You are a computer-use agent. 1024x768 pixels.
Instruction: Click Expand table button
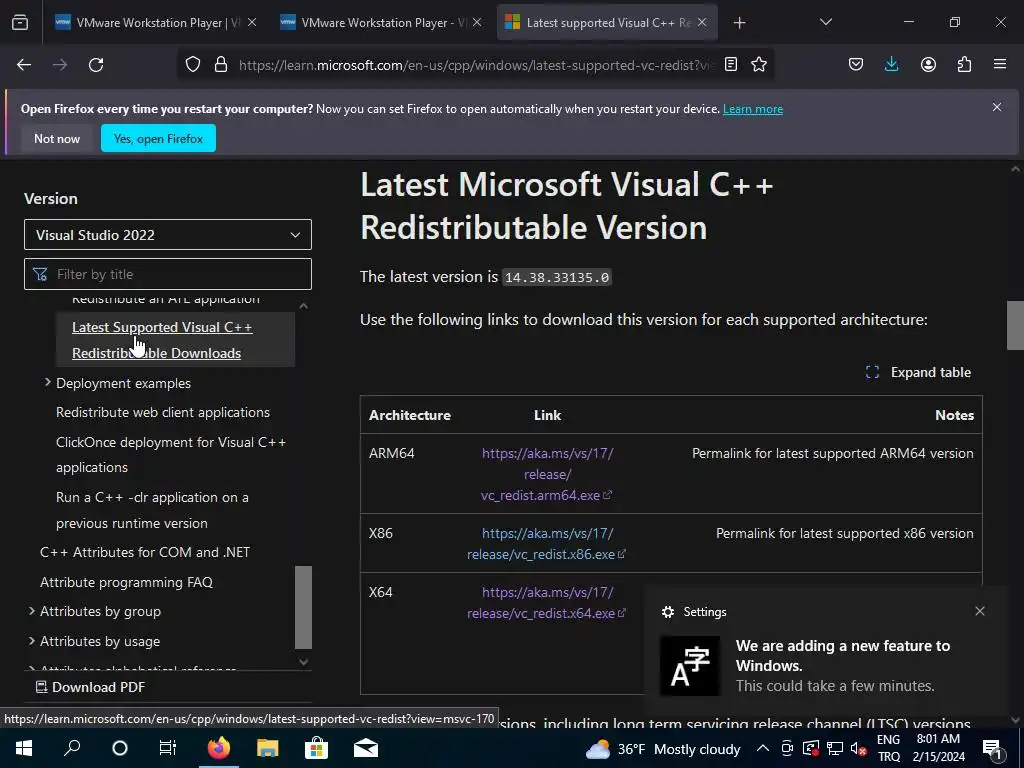coord(918,372)
